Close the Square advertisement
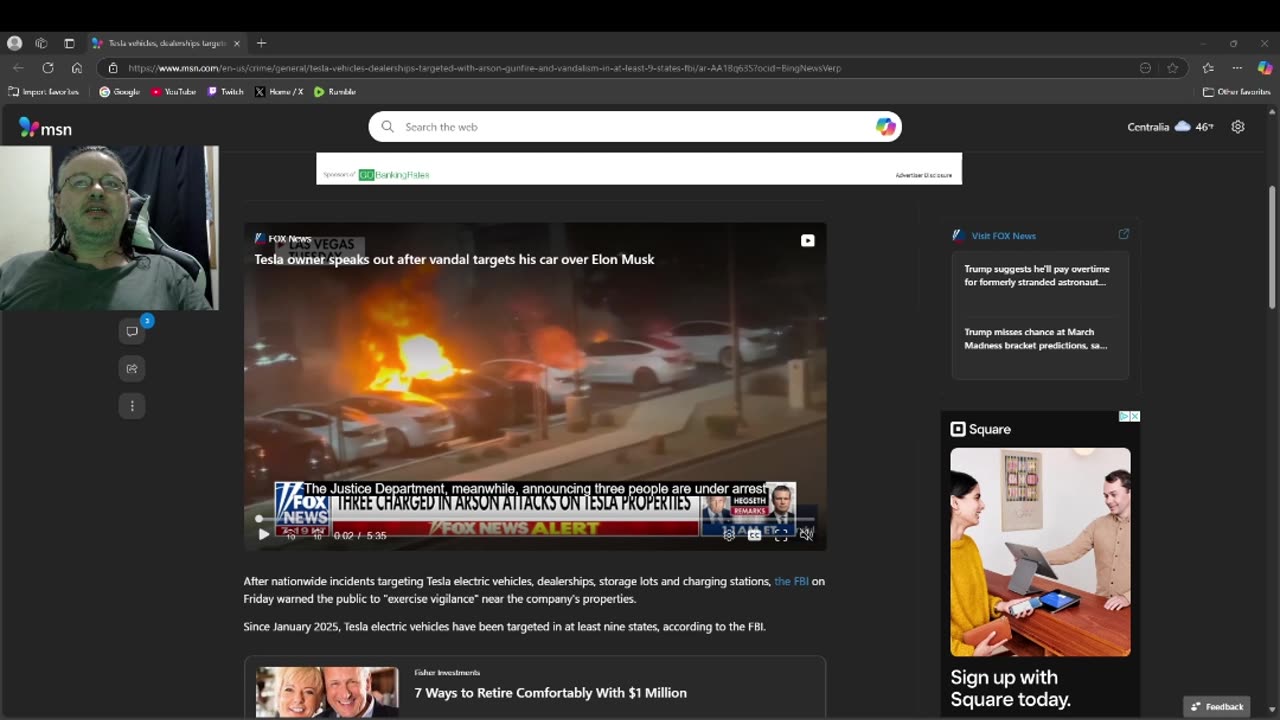 coord(1135,416)
